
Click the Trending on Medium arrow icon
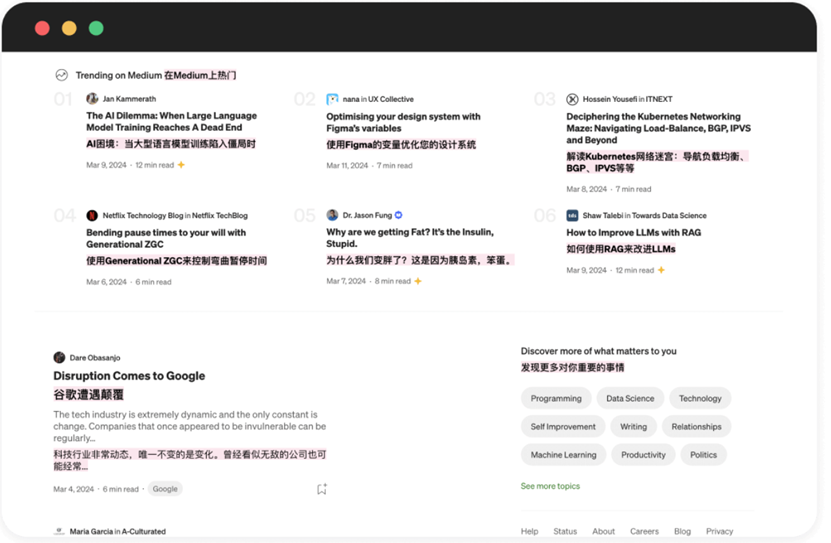(61, 75)
